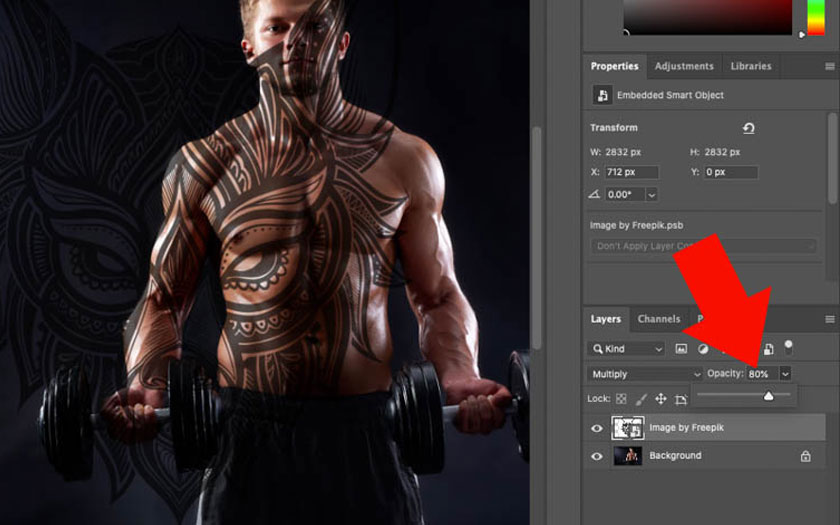
Task: Click the lock transparent pixels icon
Action: coord(621,399)
